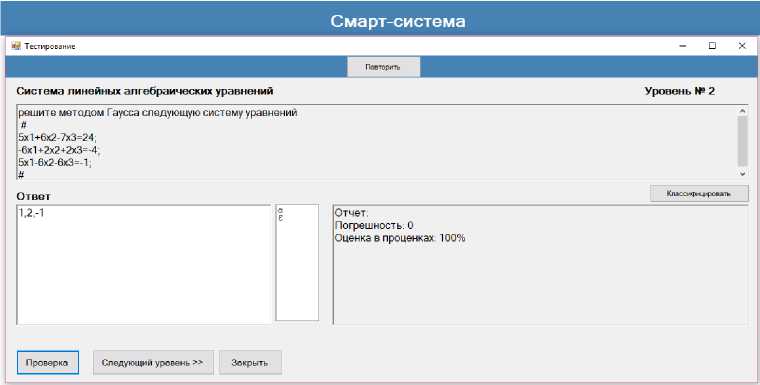Click inside the Отчет report area
The image size is (760, 385).
click(x=540, y=265)
